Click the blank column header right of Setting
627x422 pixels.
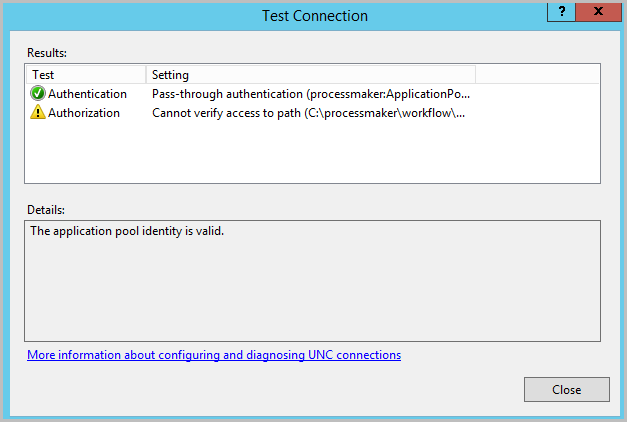click(x=536, y=75)
